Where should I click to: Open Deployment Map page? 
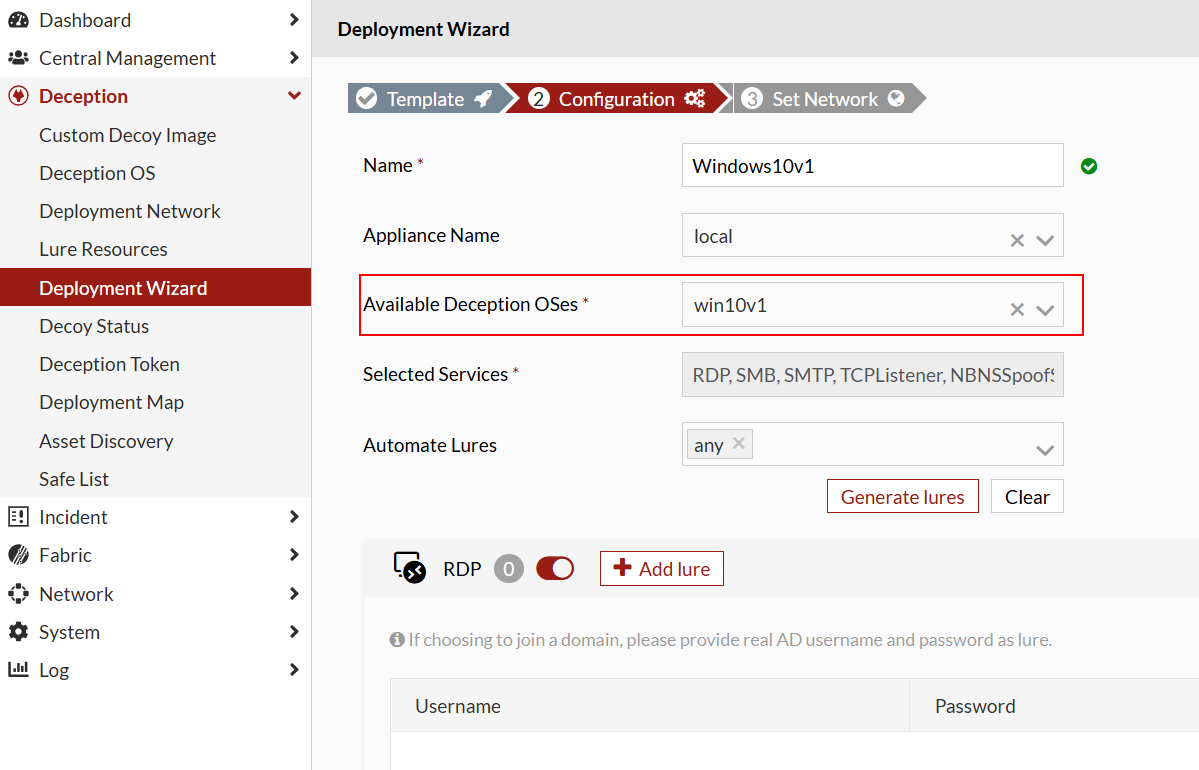(x=112, y=402)
